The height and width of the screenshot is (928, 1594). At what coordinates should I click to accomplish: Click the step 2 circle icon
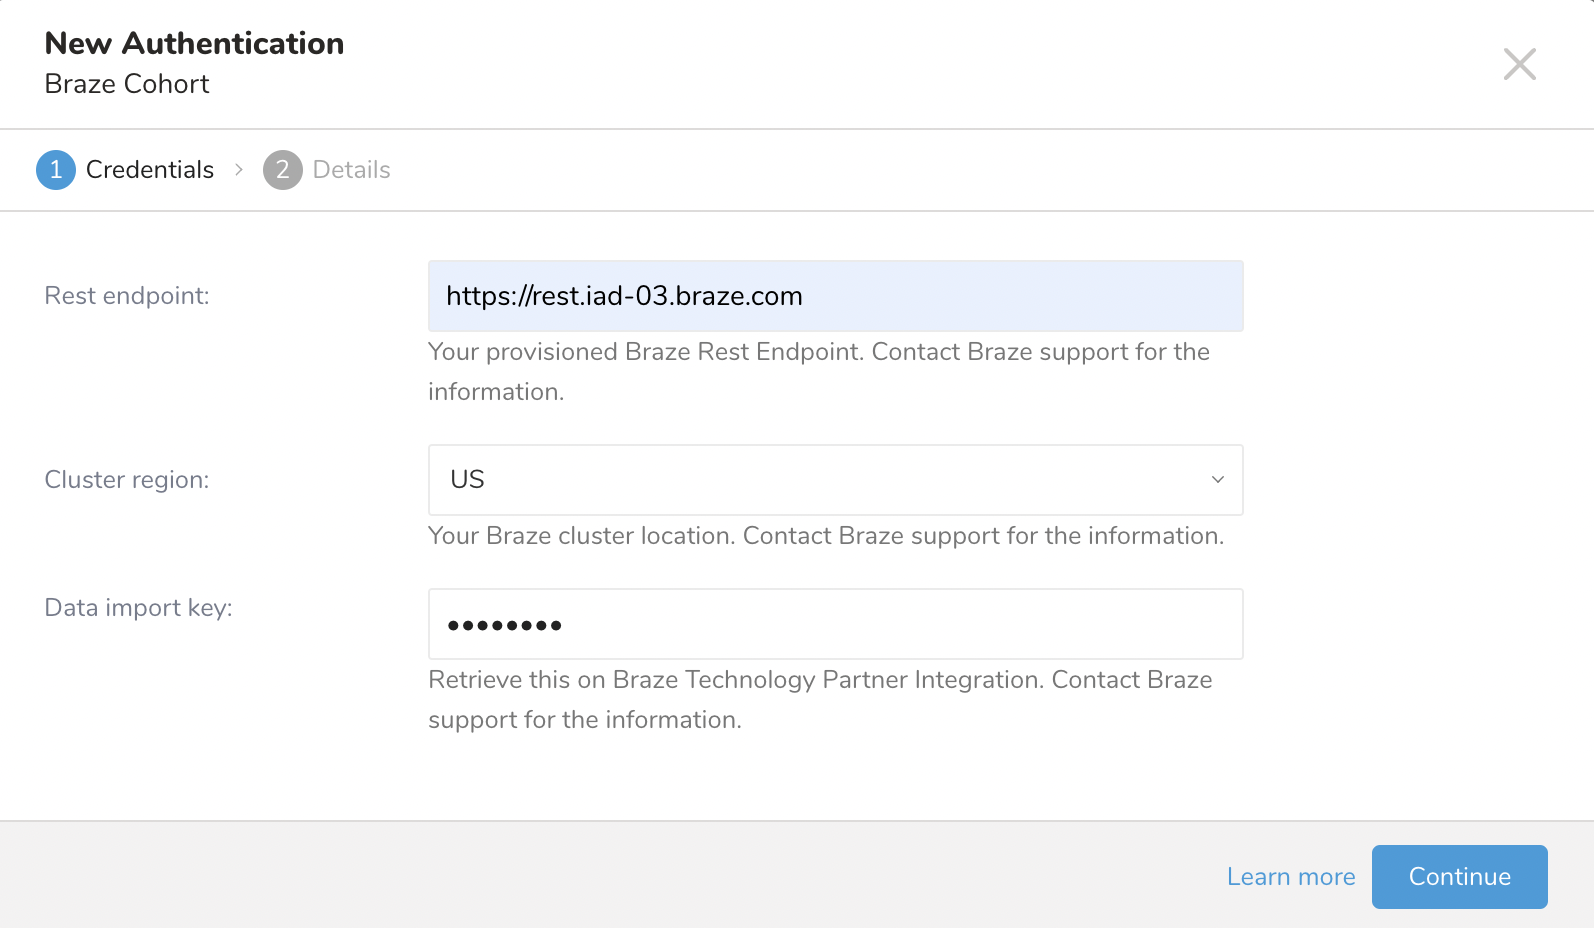pos(282,170)
